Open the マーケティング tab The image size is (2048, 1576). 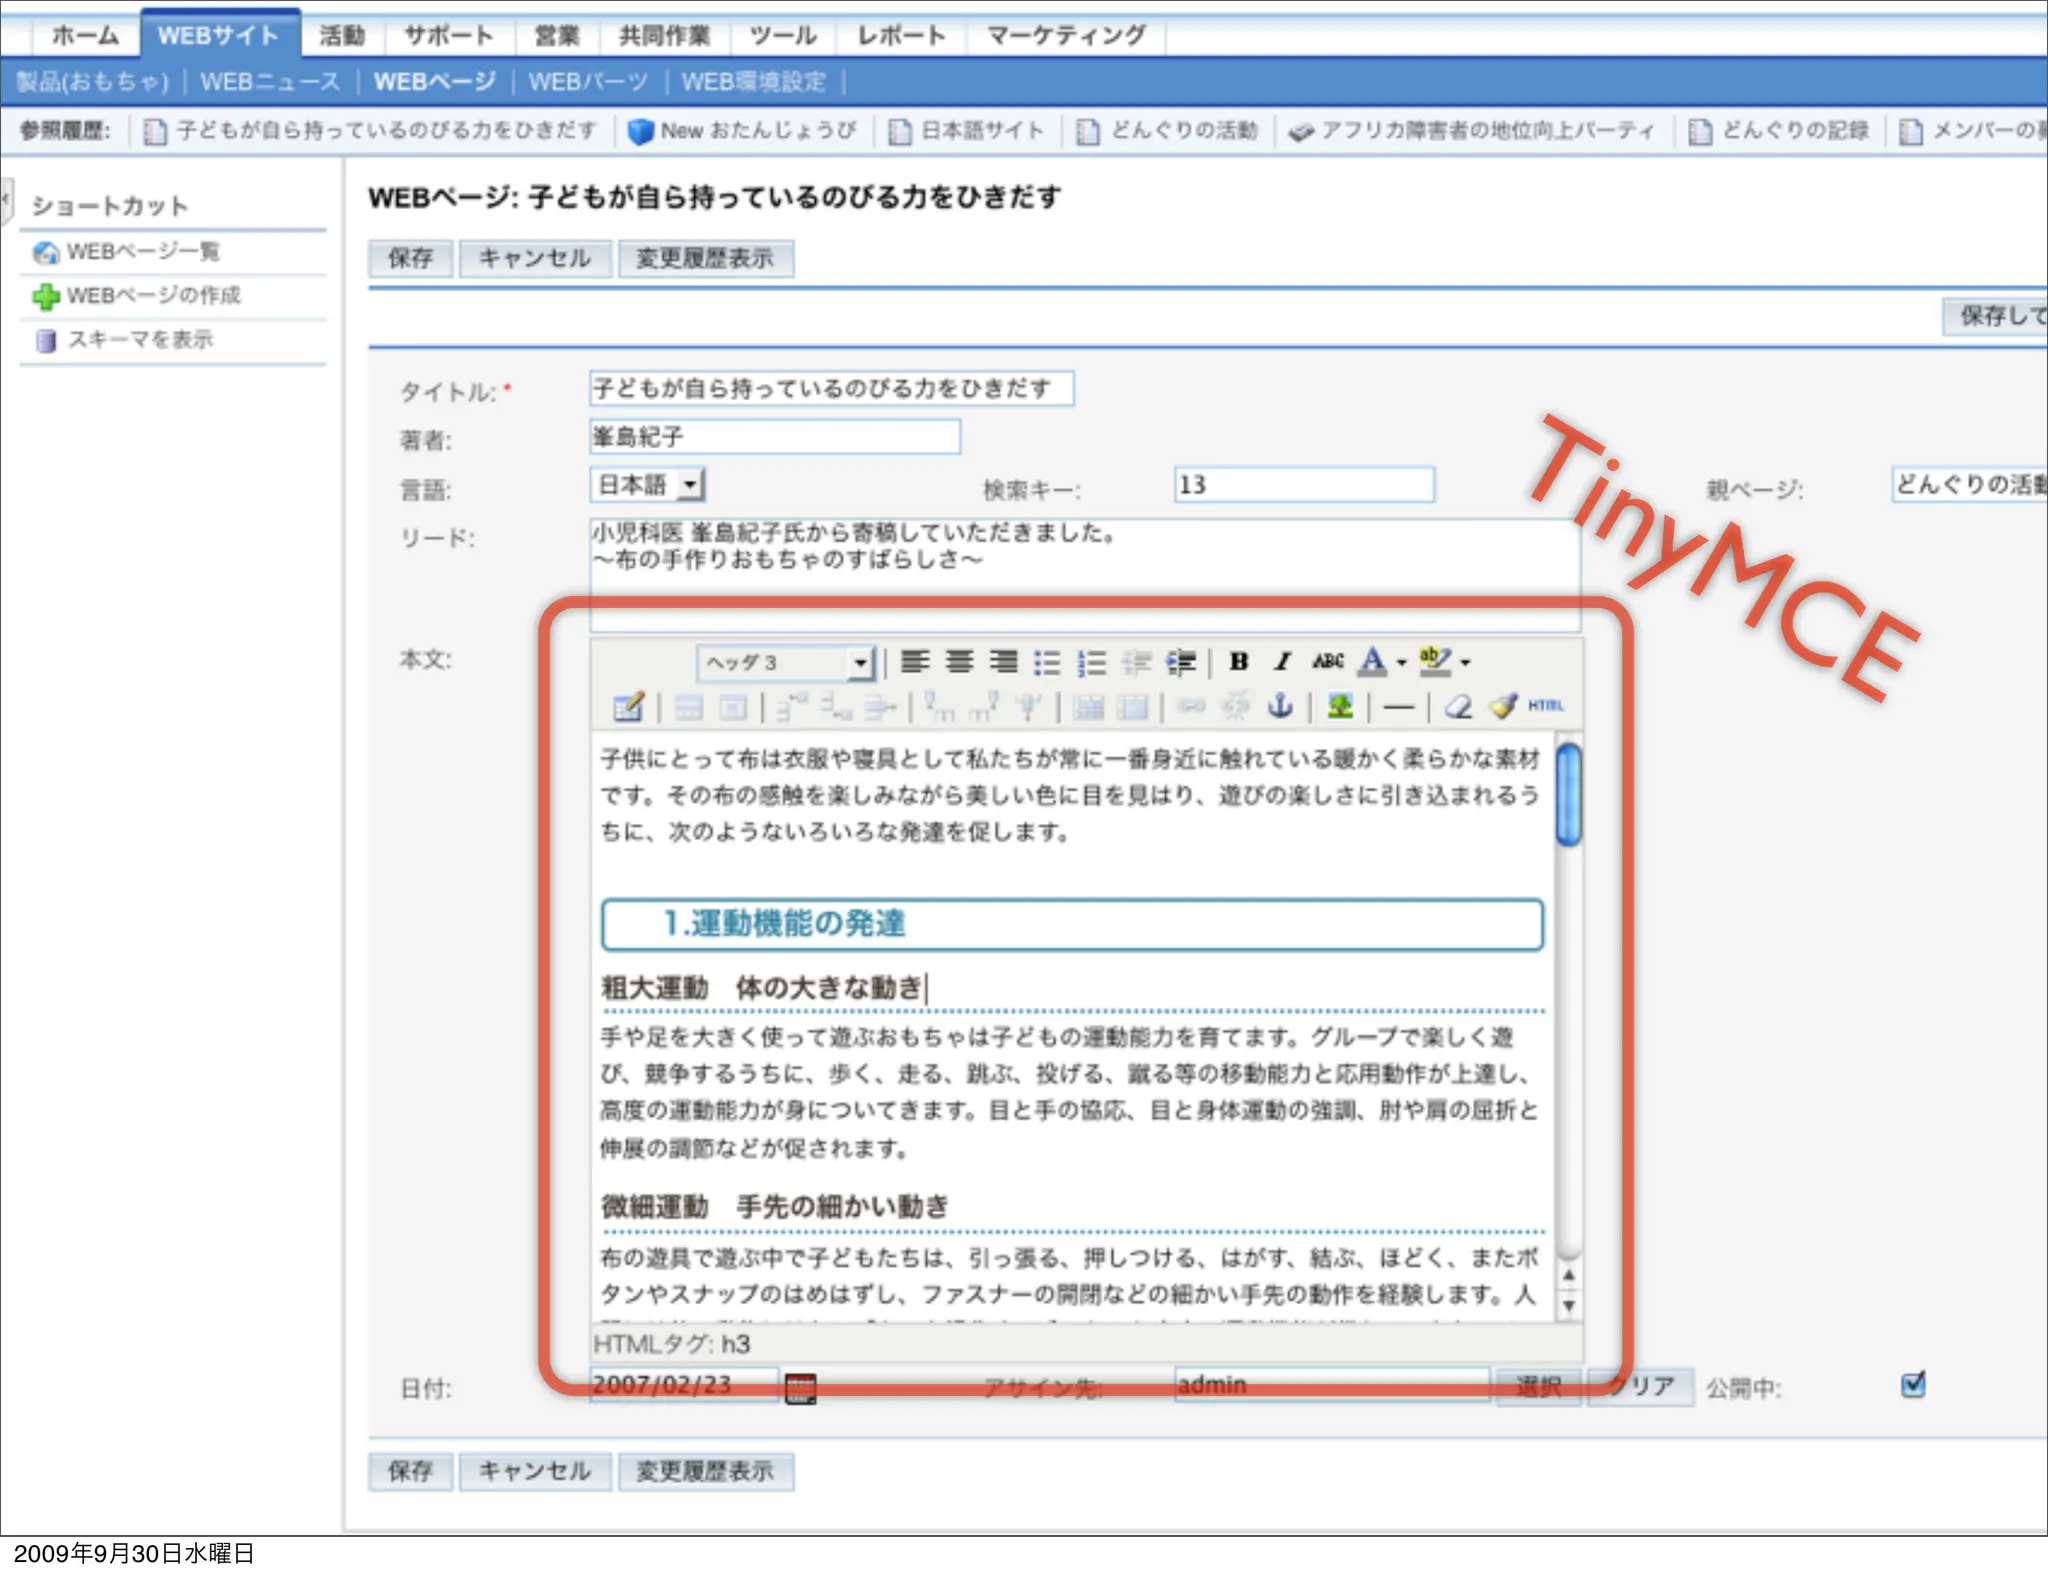click(1066, 35)
